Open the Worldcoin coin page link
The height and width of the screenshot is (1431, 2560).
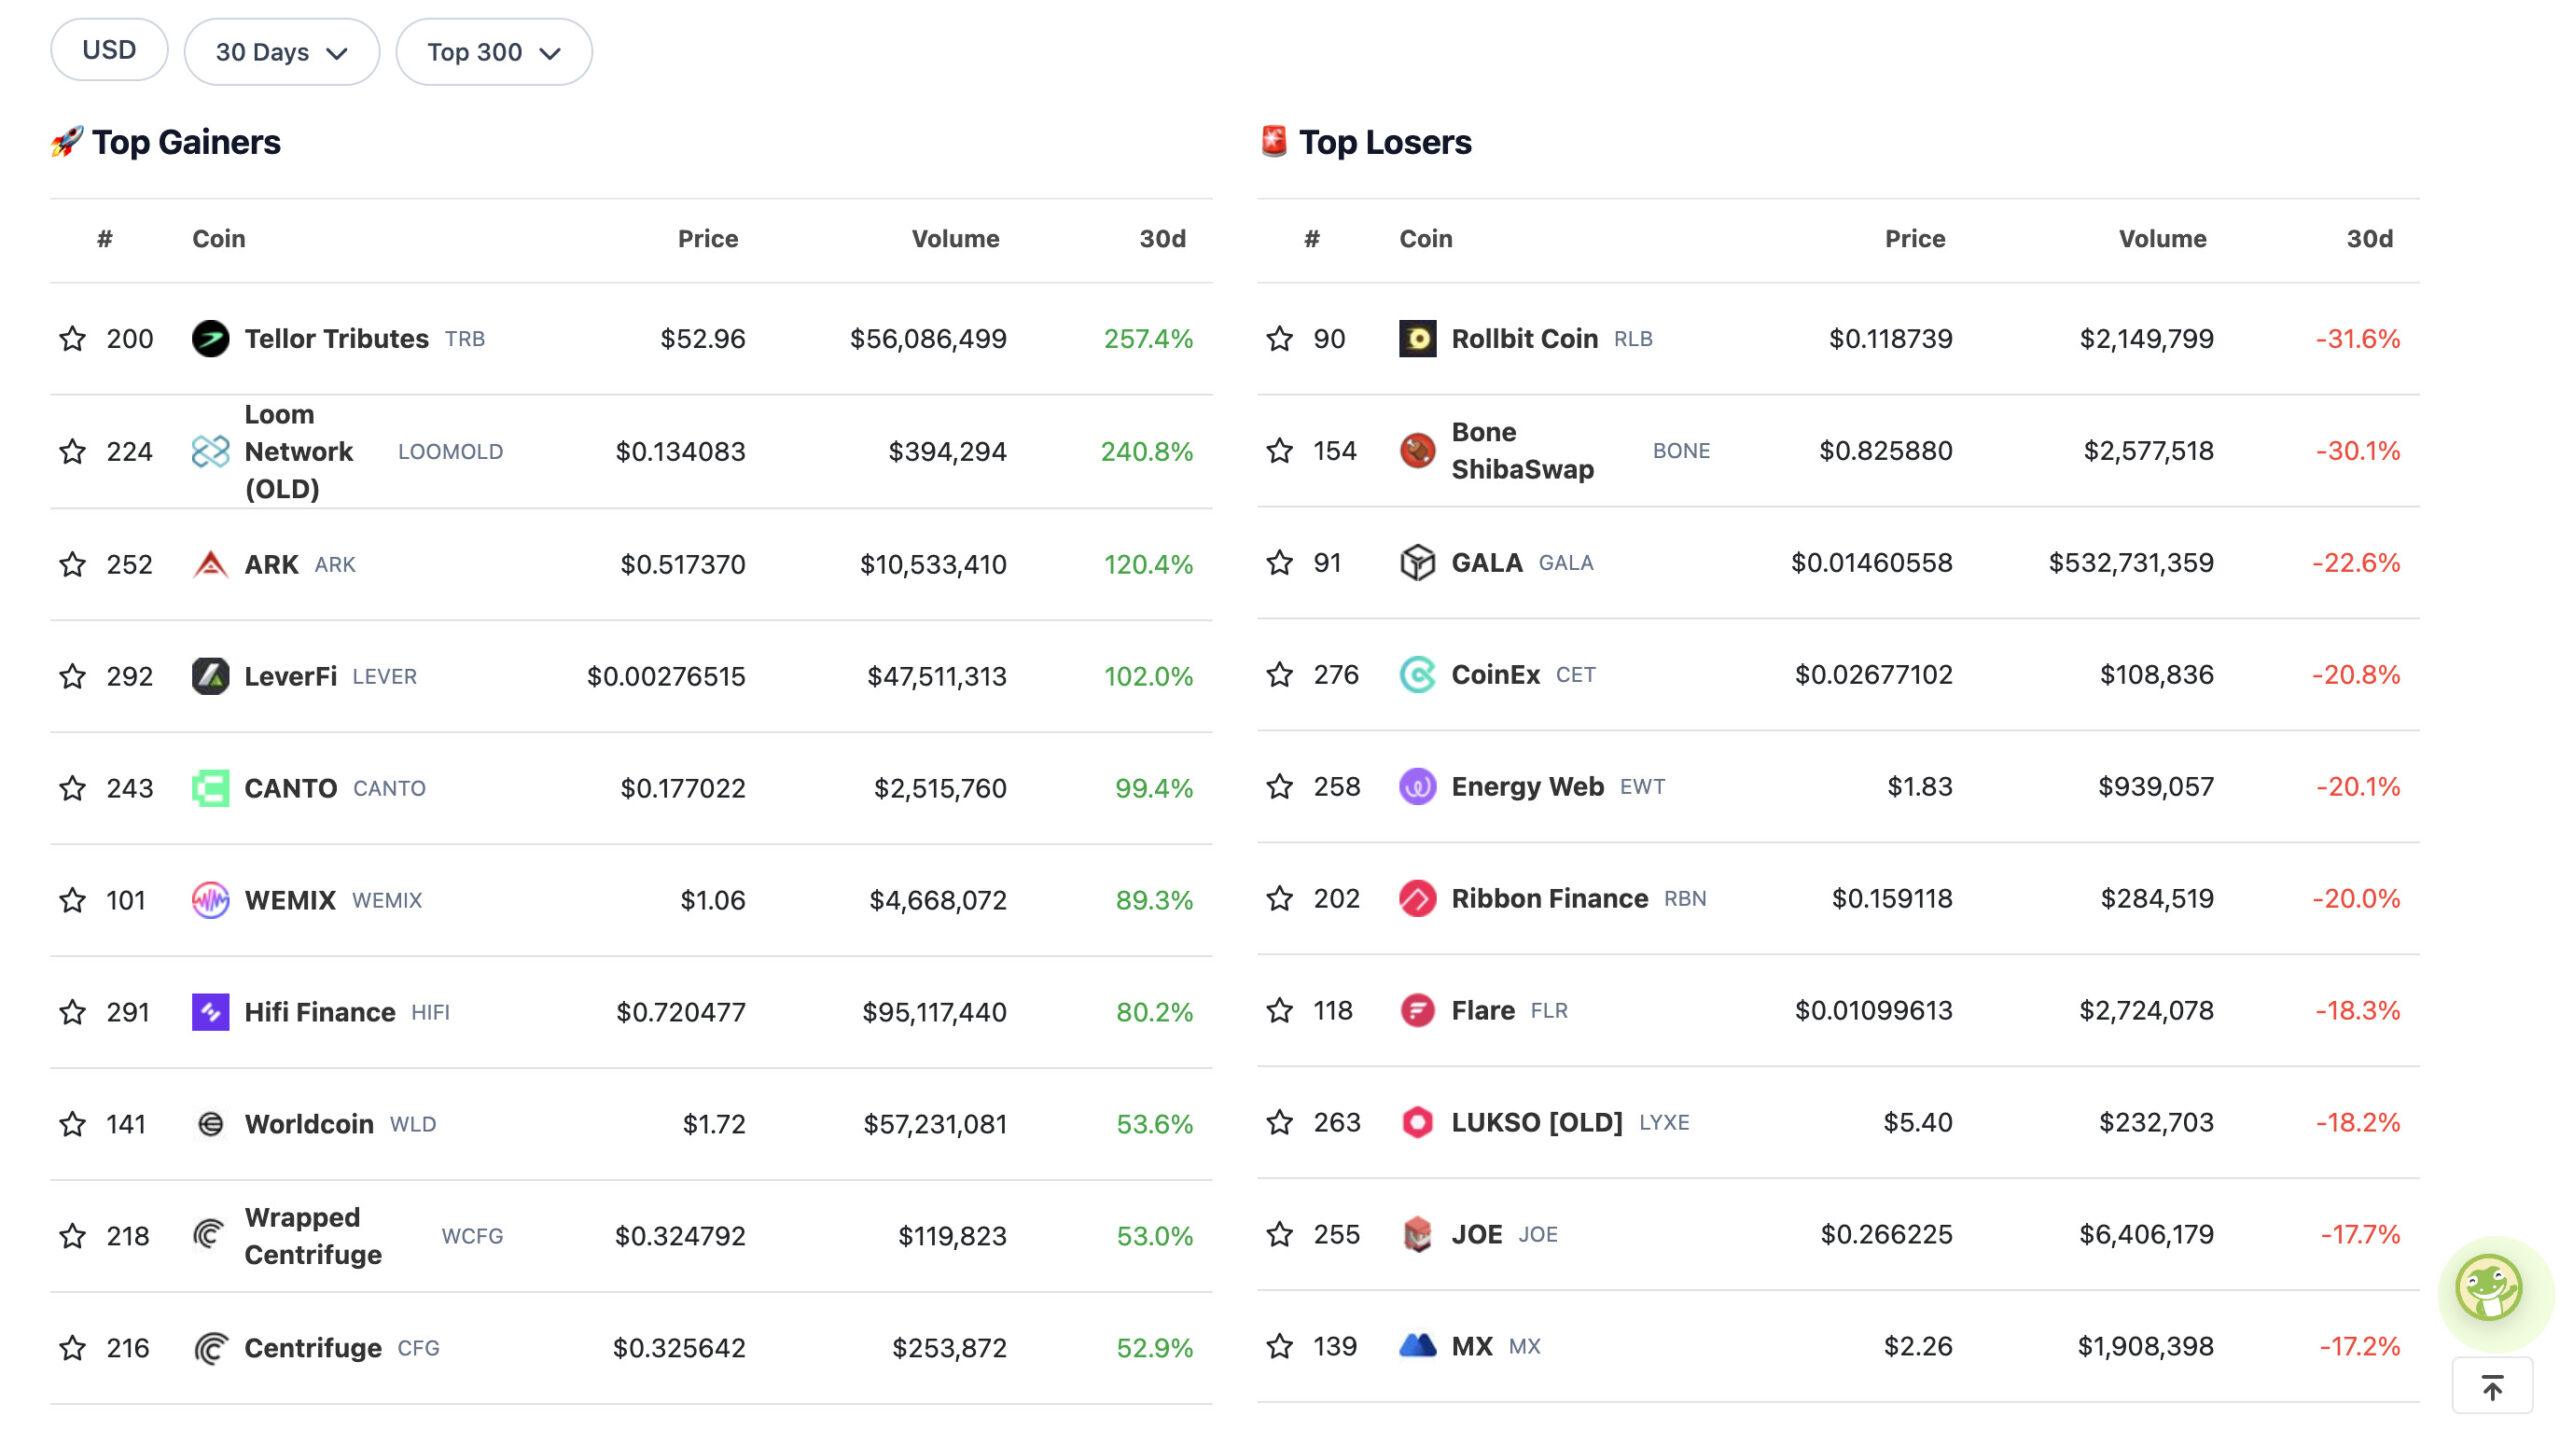pyautogui.click(x=309, y=1125)
